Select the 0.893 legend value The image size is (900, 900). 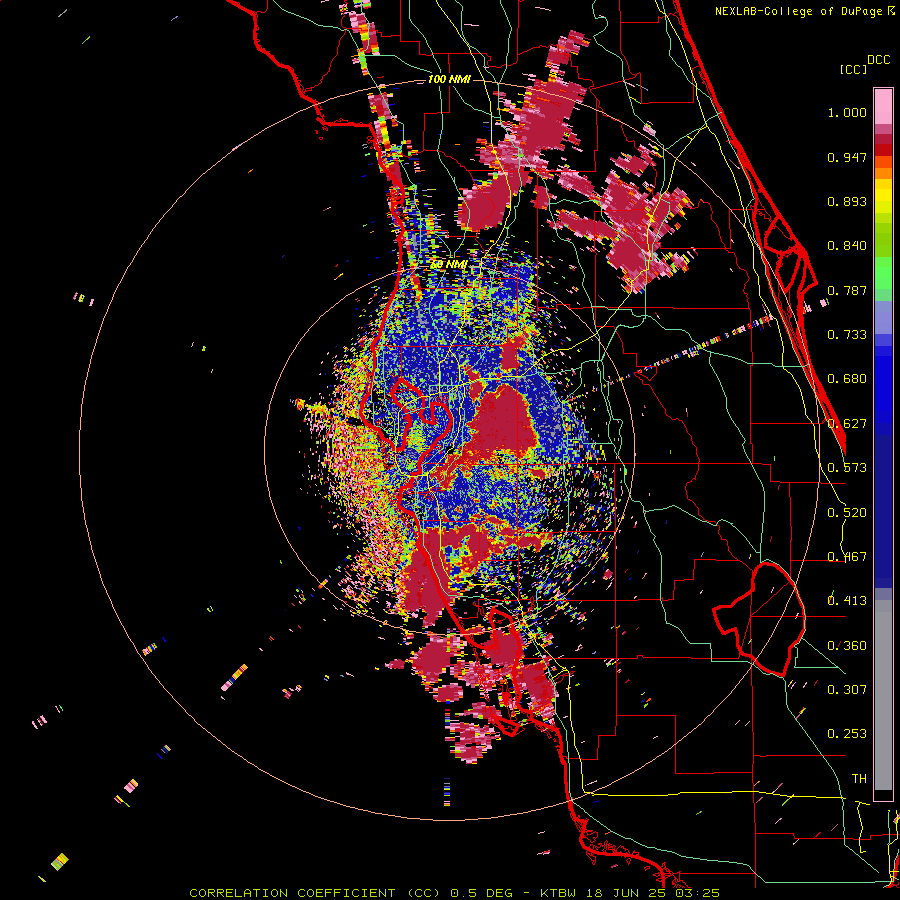[x=847, y=201]
